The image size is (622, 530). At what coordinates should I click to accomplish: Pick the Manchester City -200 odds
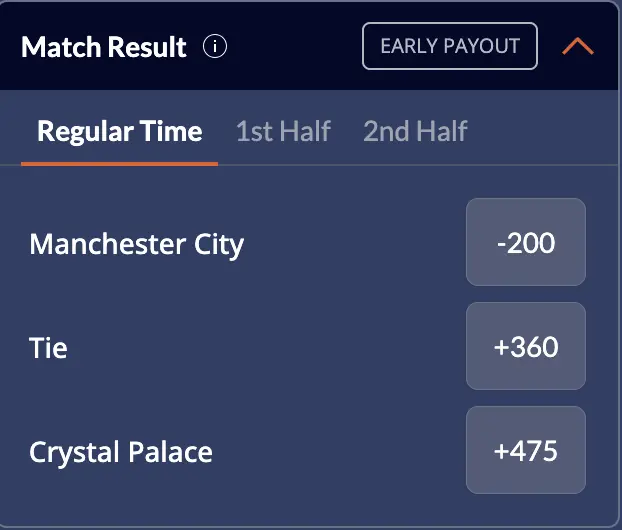pos(526,243)
